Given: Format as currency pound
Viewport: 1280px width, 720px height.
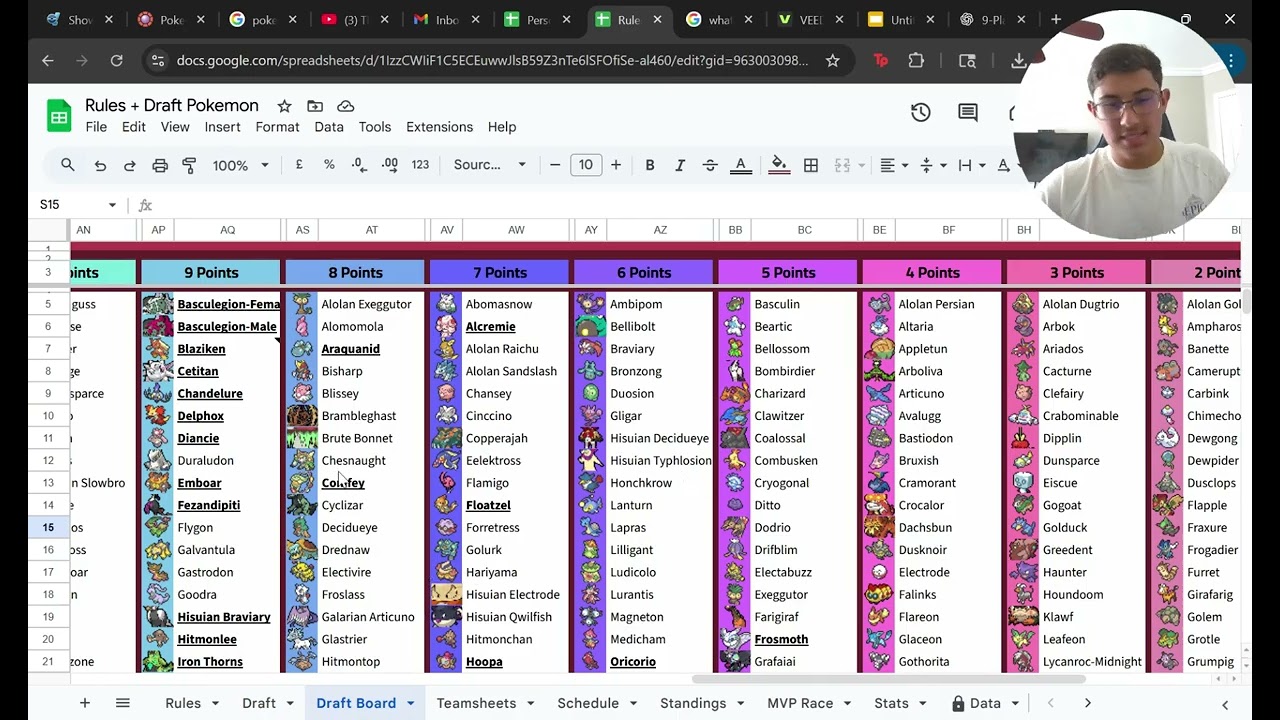Looking at the screenshot, I should point(299,165).
